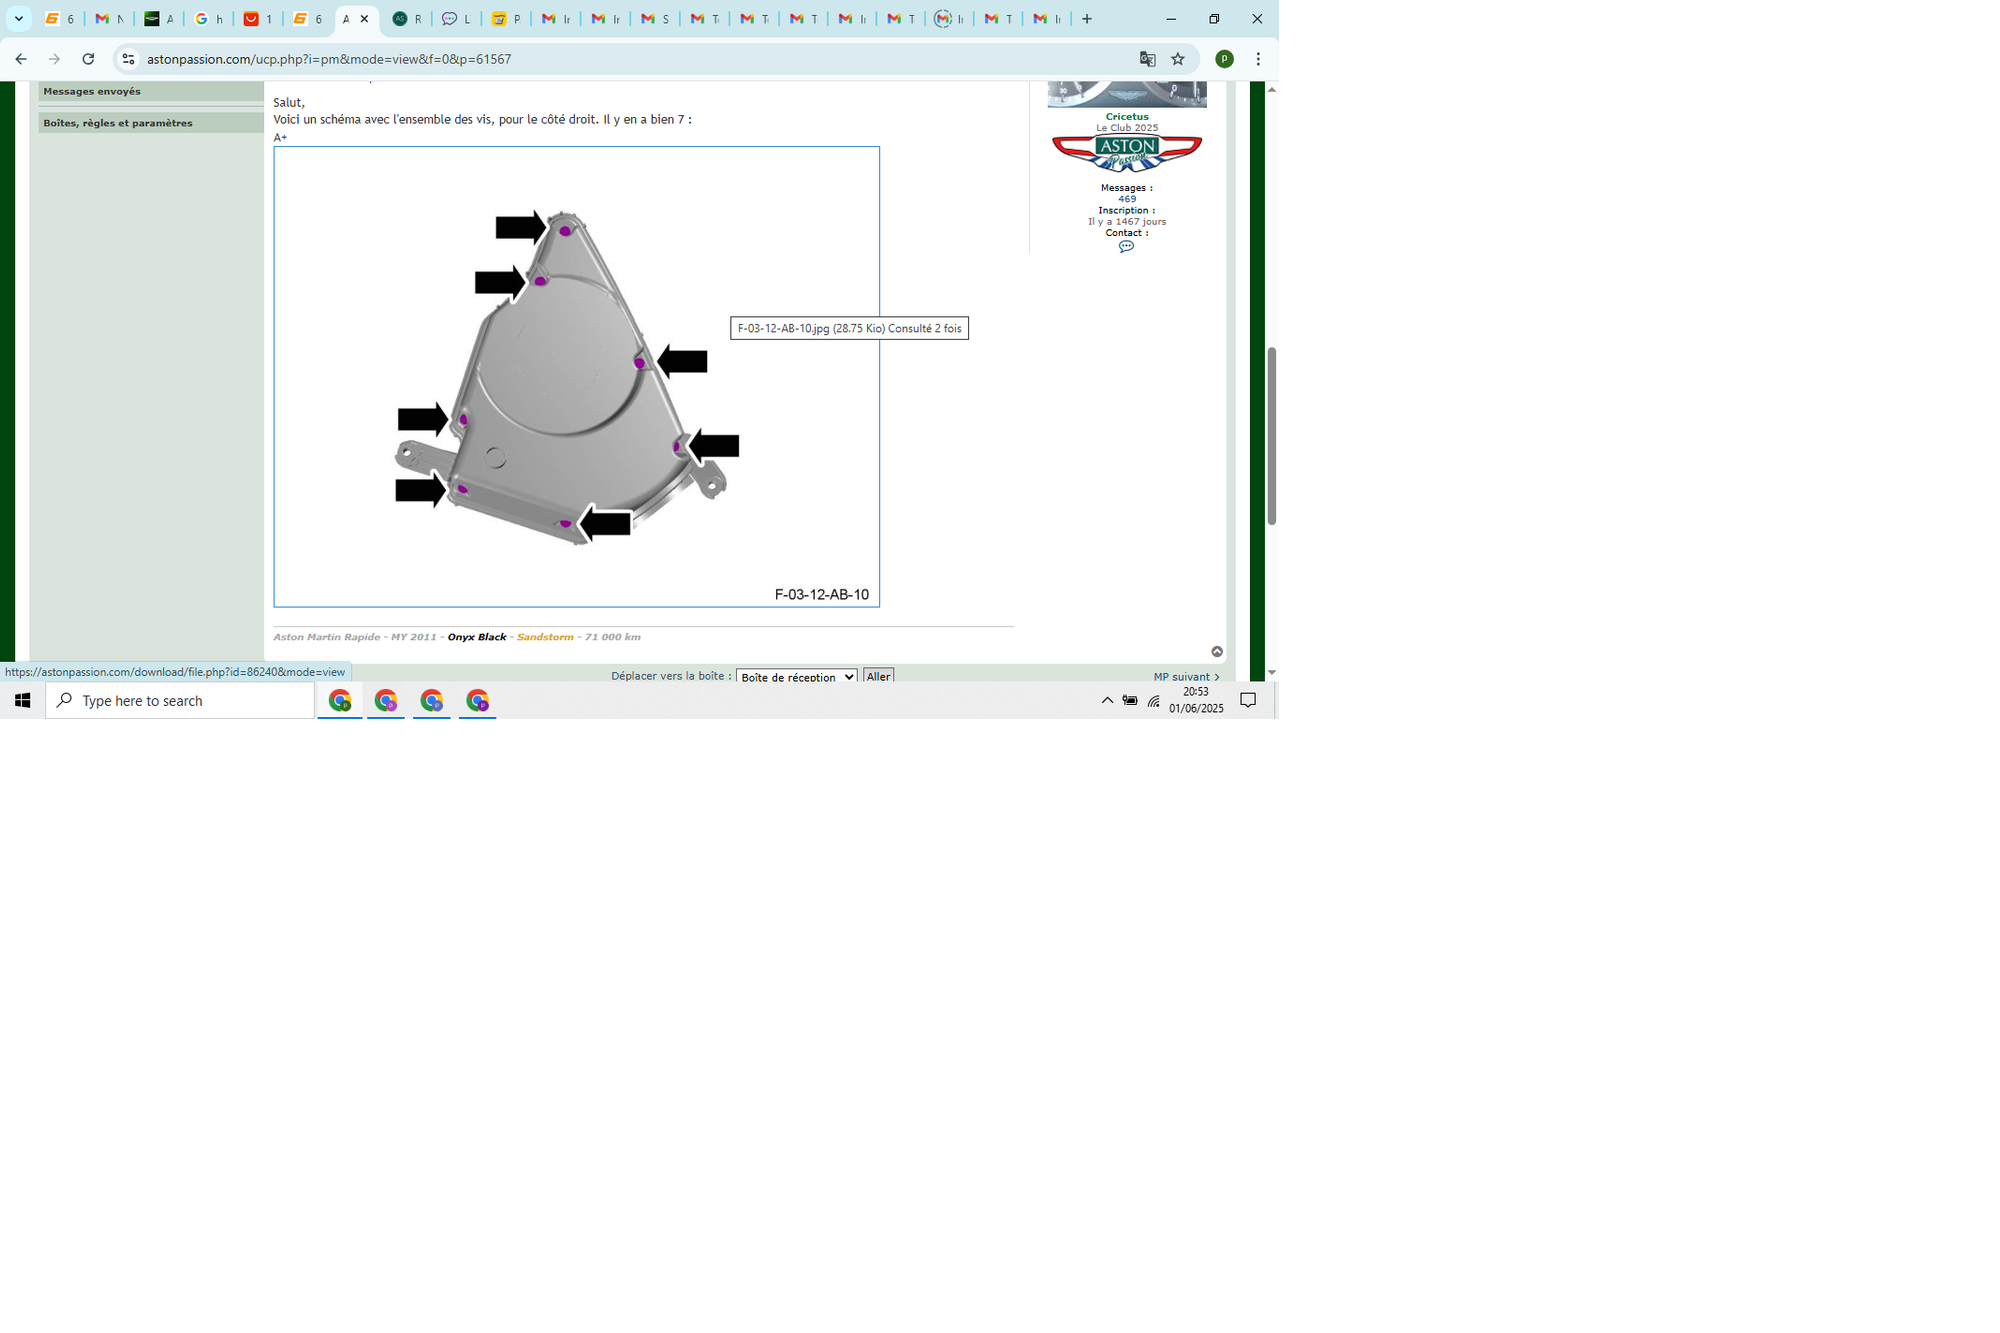Click the reload page icon
Screen dimensions: 2000x1333
88,59
